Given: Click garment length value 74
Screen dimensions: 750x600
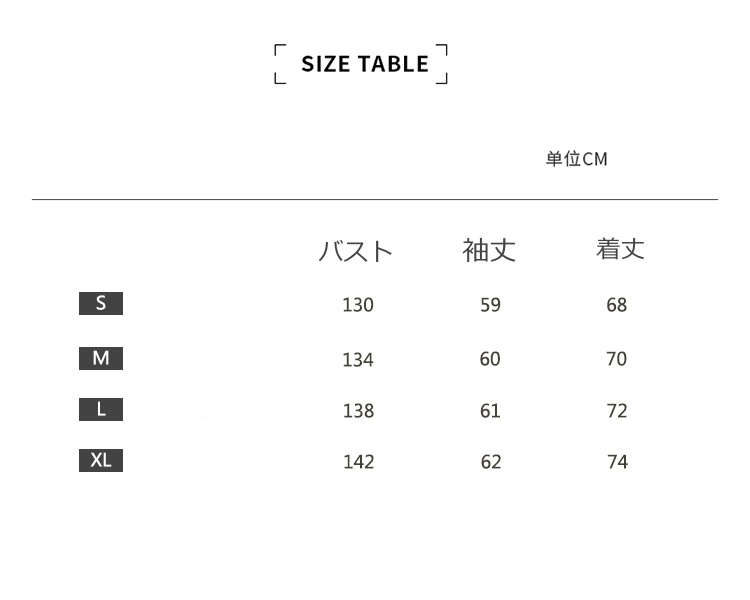Looking at the screenshot, I should [x=617, y=462].
